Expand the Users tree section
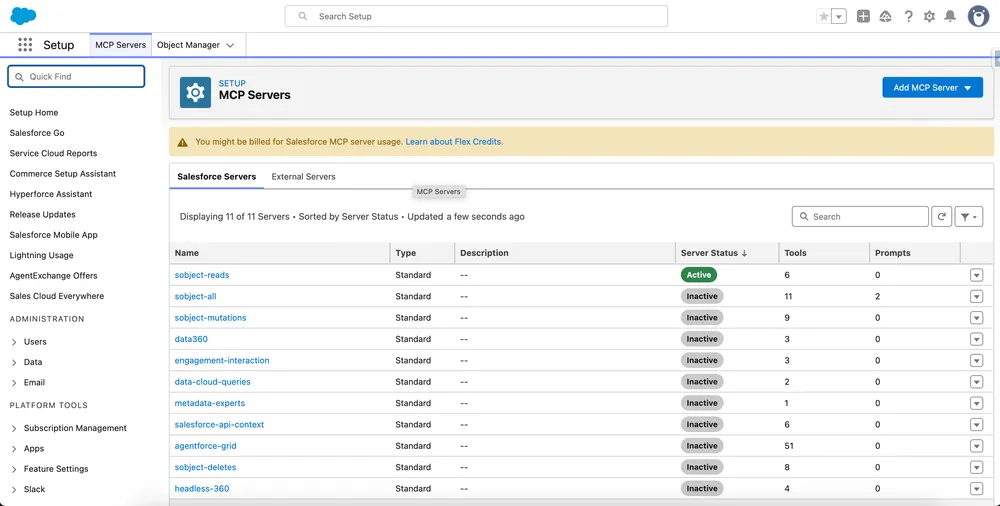 coord(14,342)
